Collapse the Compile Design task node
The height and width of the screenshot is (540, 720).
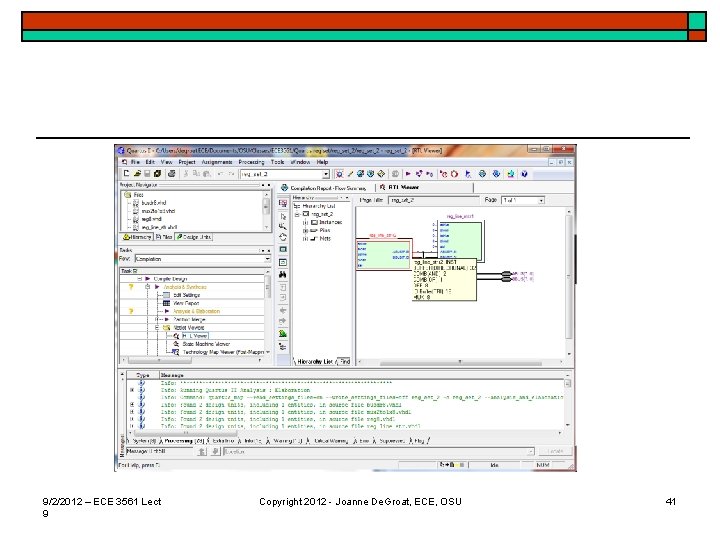[x=140, y=279]
